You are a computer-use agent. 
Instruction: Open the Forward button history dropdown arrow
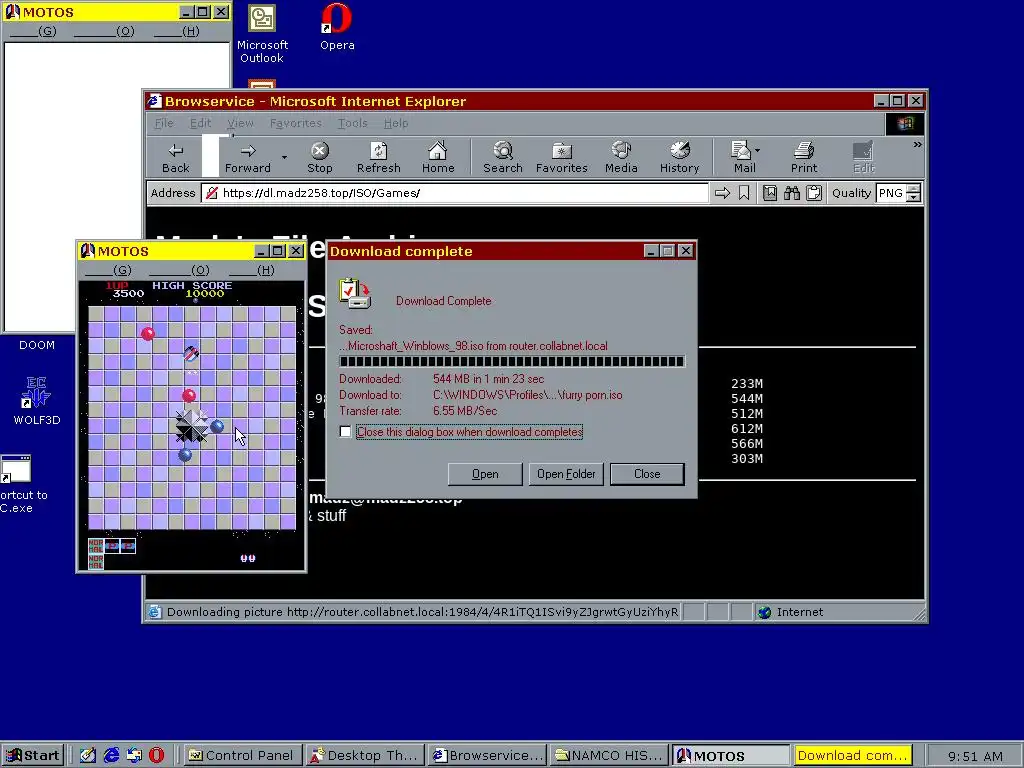(x=284, y=157)
